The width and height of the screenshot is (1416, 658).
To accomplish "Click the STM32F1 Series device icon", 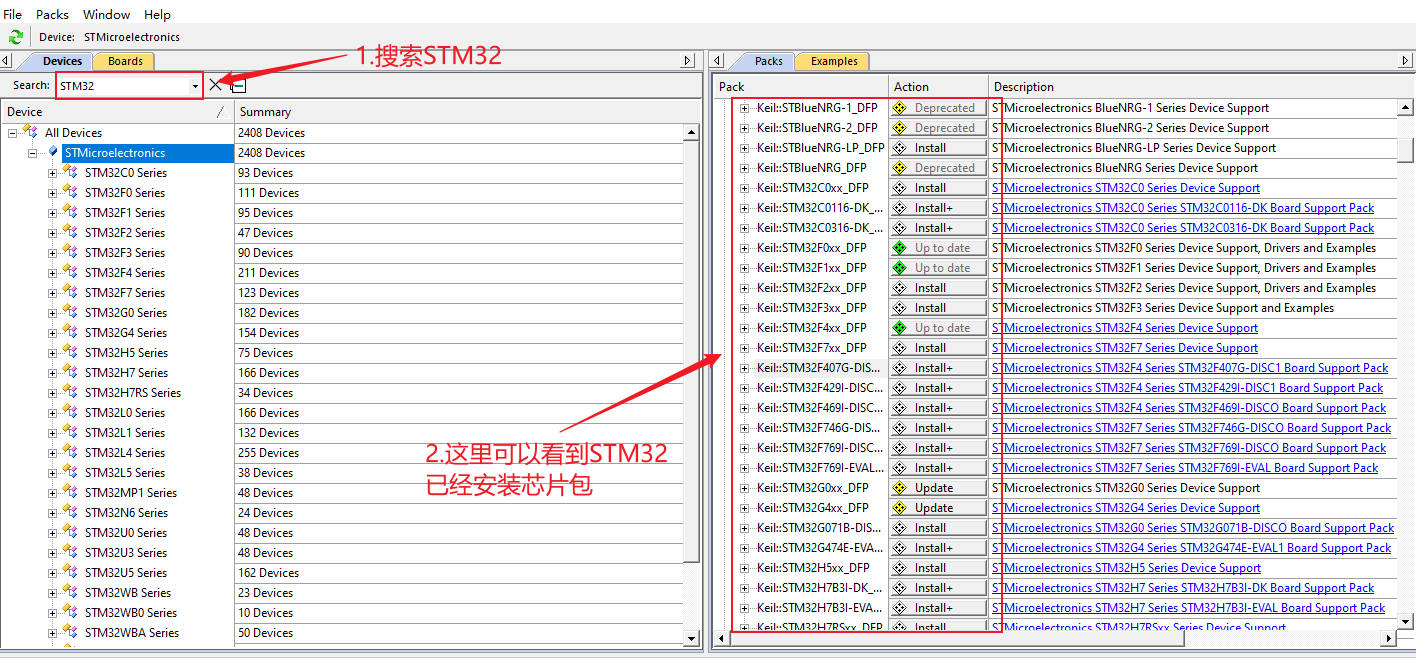I will (x=70, y=212).
